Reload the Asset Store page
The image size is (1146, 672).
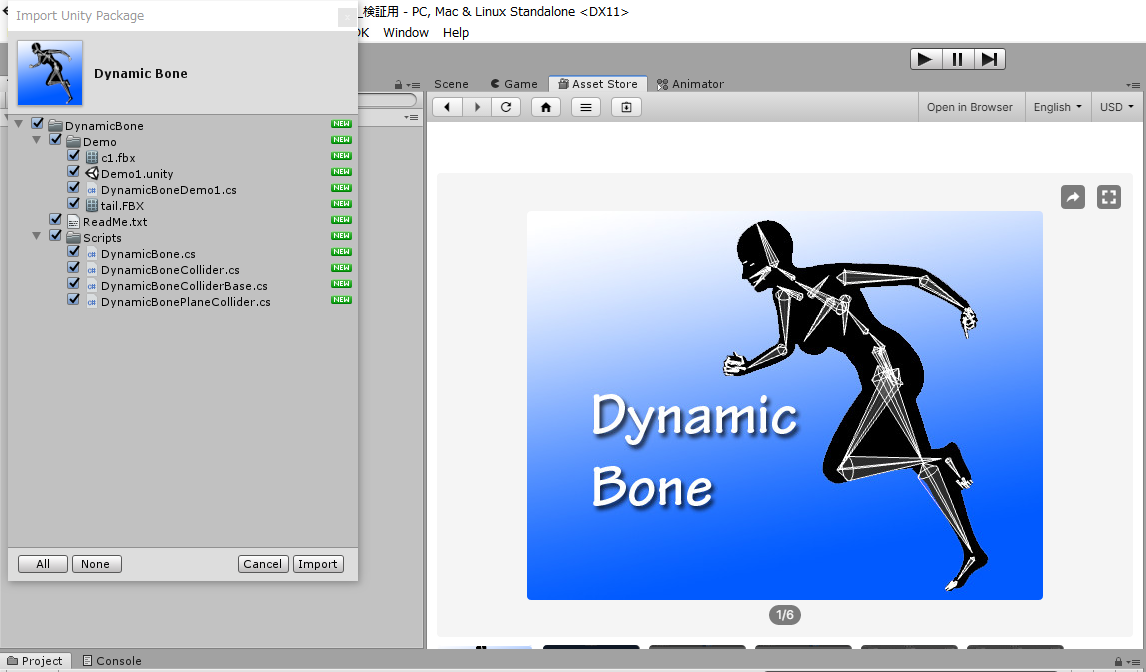click(x=506, y=107)
